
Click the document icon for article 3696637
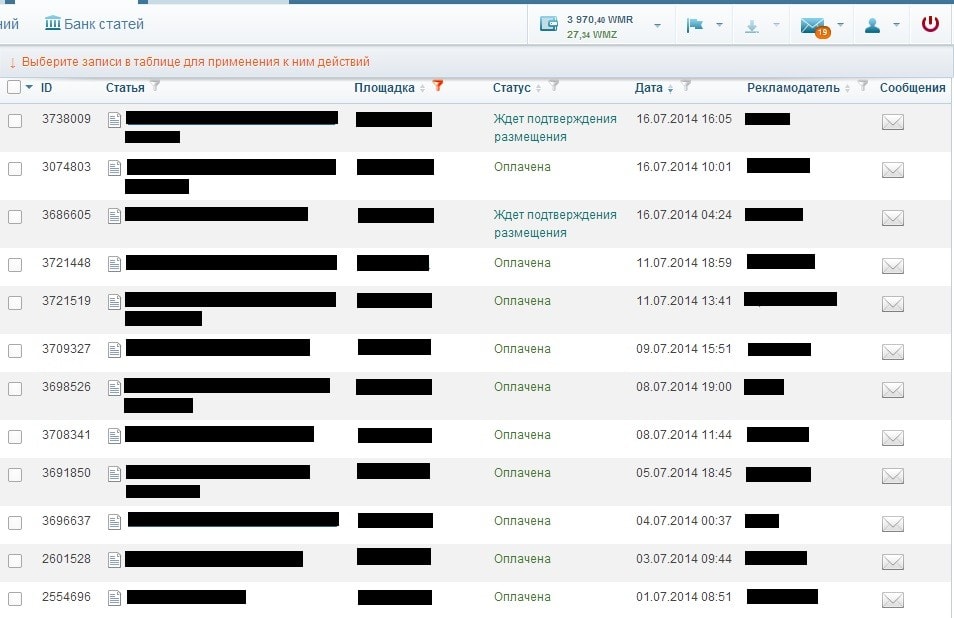pos(114,522)
